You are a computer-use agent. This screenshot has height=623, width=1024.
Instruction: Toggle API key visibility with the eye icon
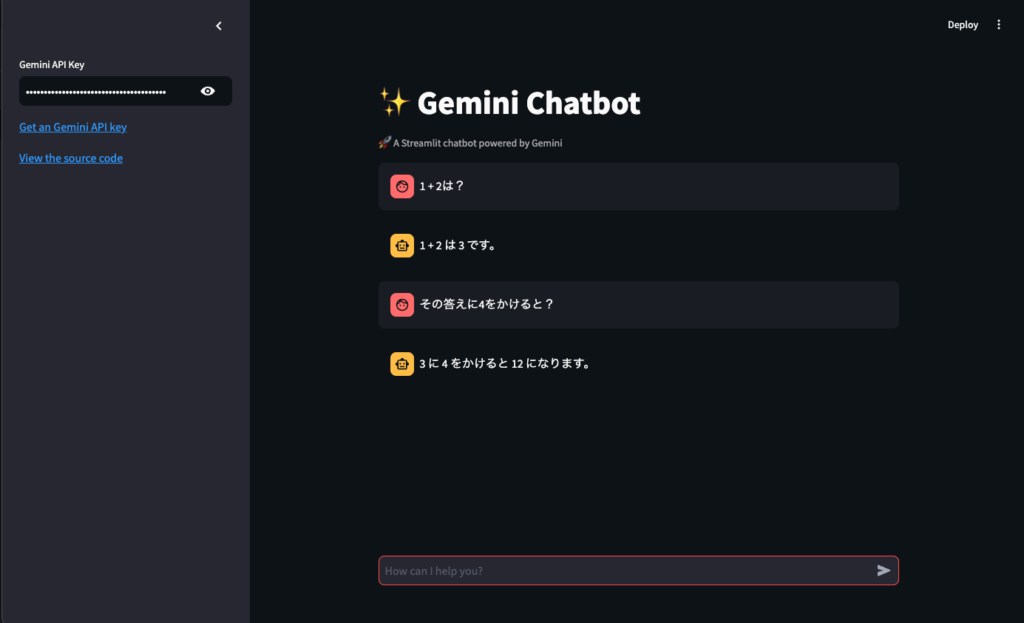tap(207, 90)
